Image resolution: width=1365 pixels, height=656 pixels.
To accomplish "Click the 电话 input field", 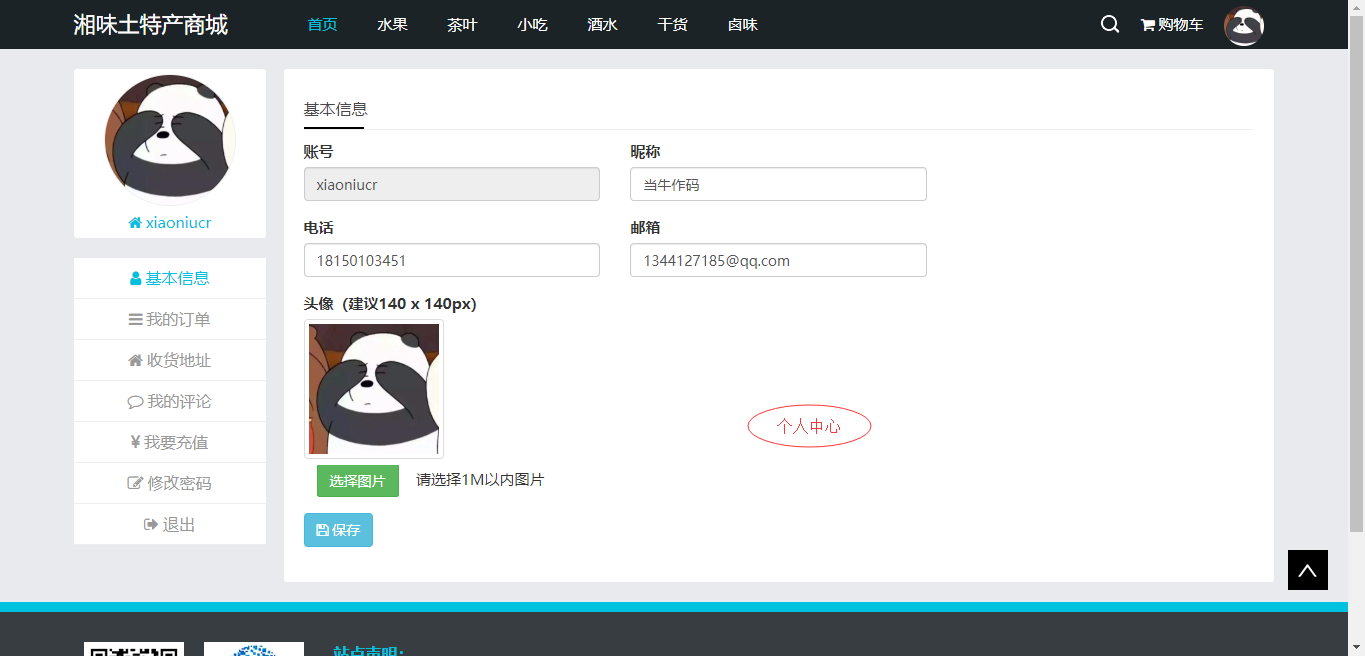I will [x=452, y=260].
